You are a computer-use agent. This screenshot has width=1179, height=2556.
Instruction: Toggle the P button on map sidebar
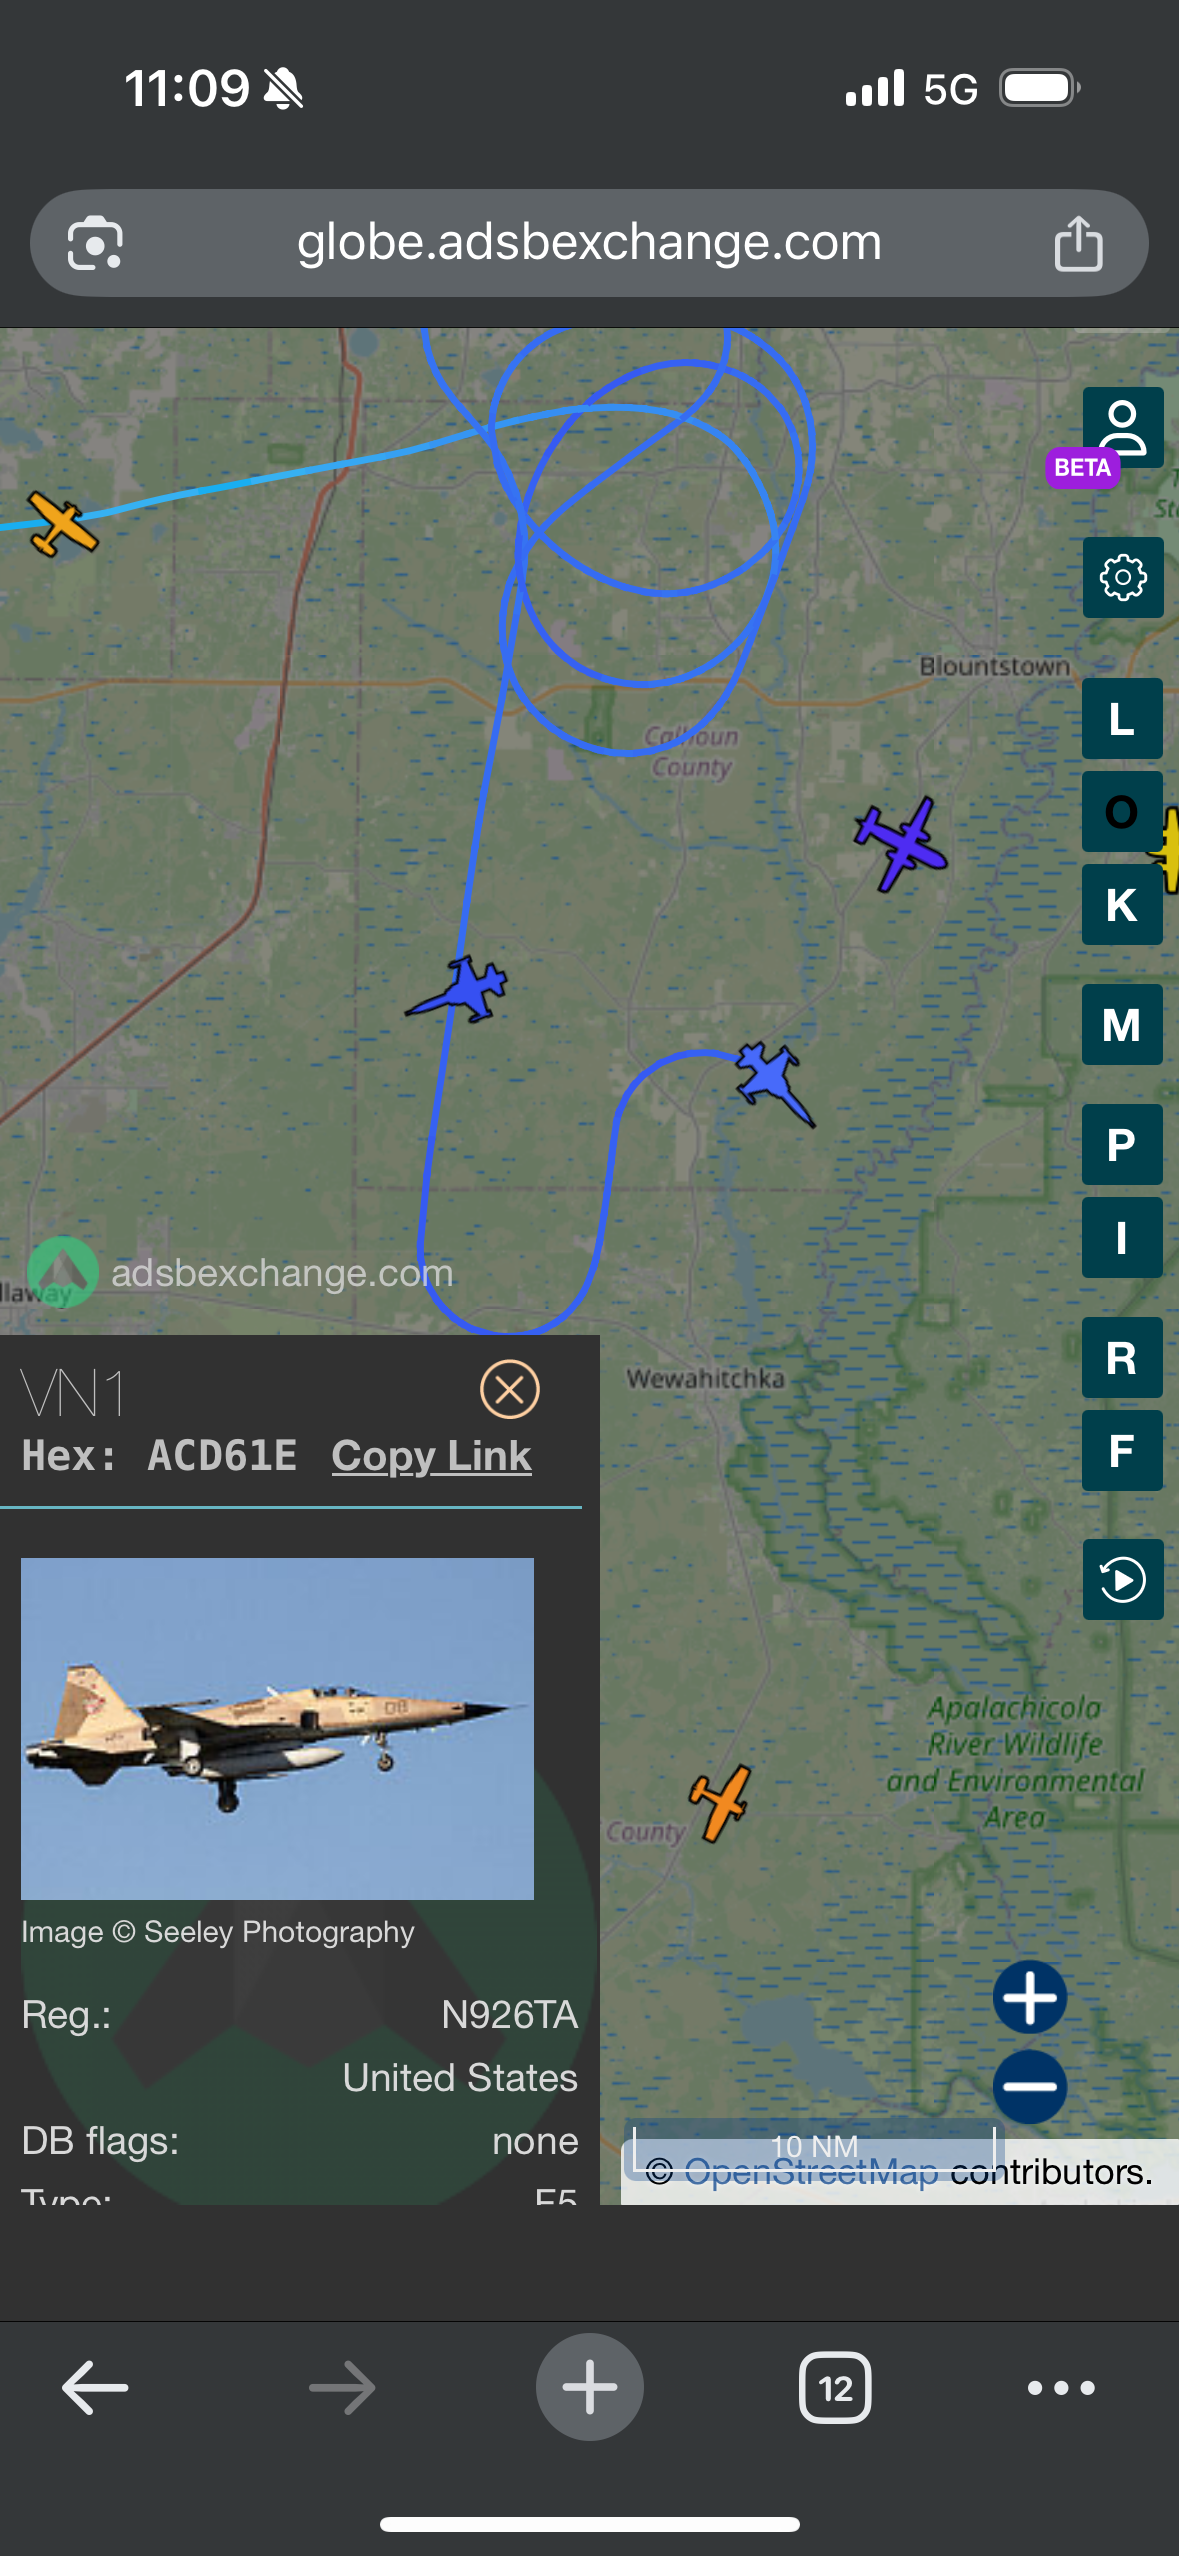tap(1122, 1144)
